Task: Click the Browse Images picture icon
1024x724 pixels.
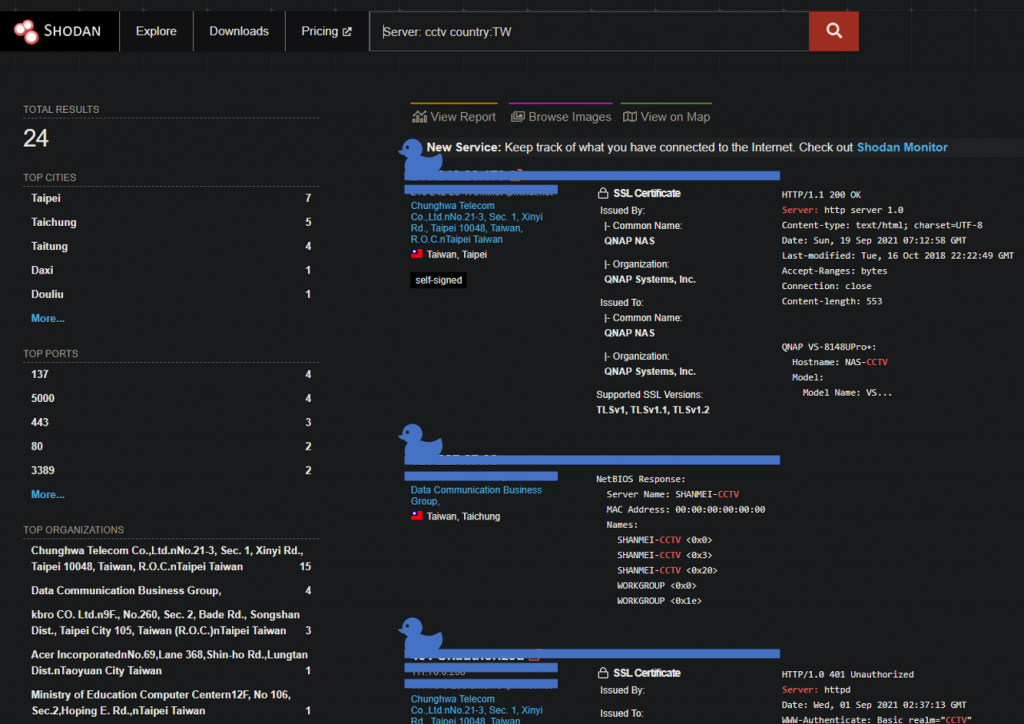Action: (517, 117)
